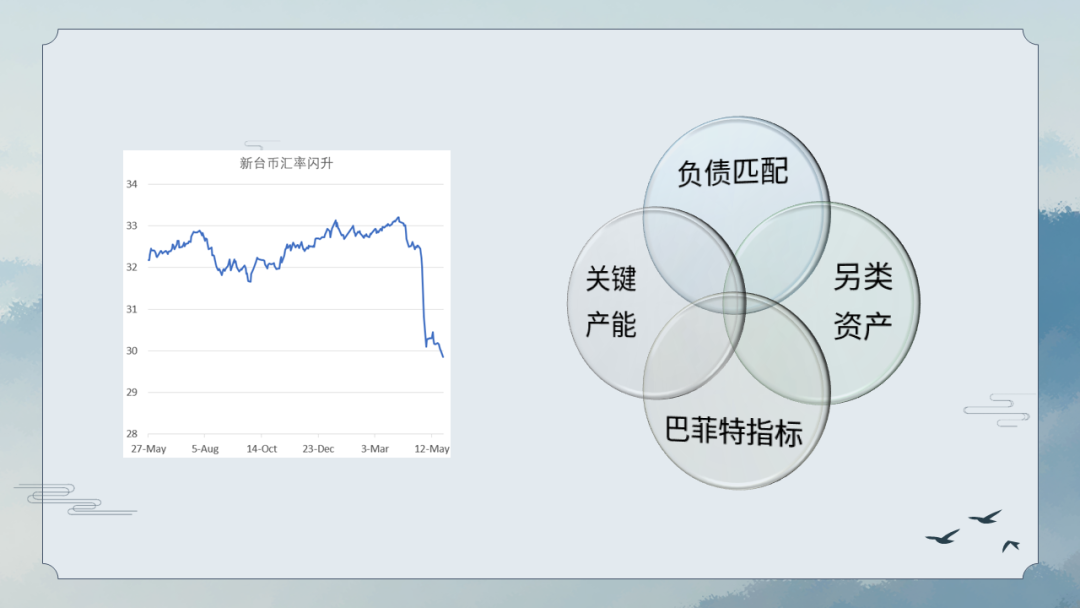Click y-axis value 31

point(132,309)
